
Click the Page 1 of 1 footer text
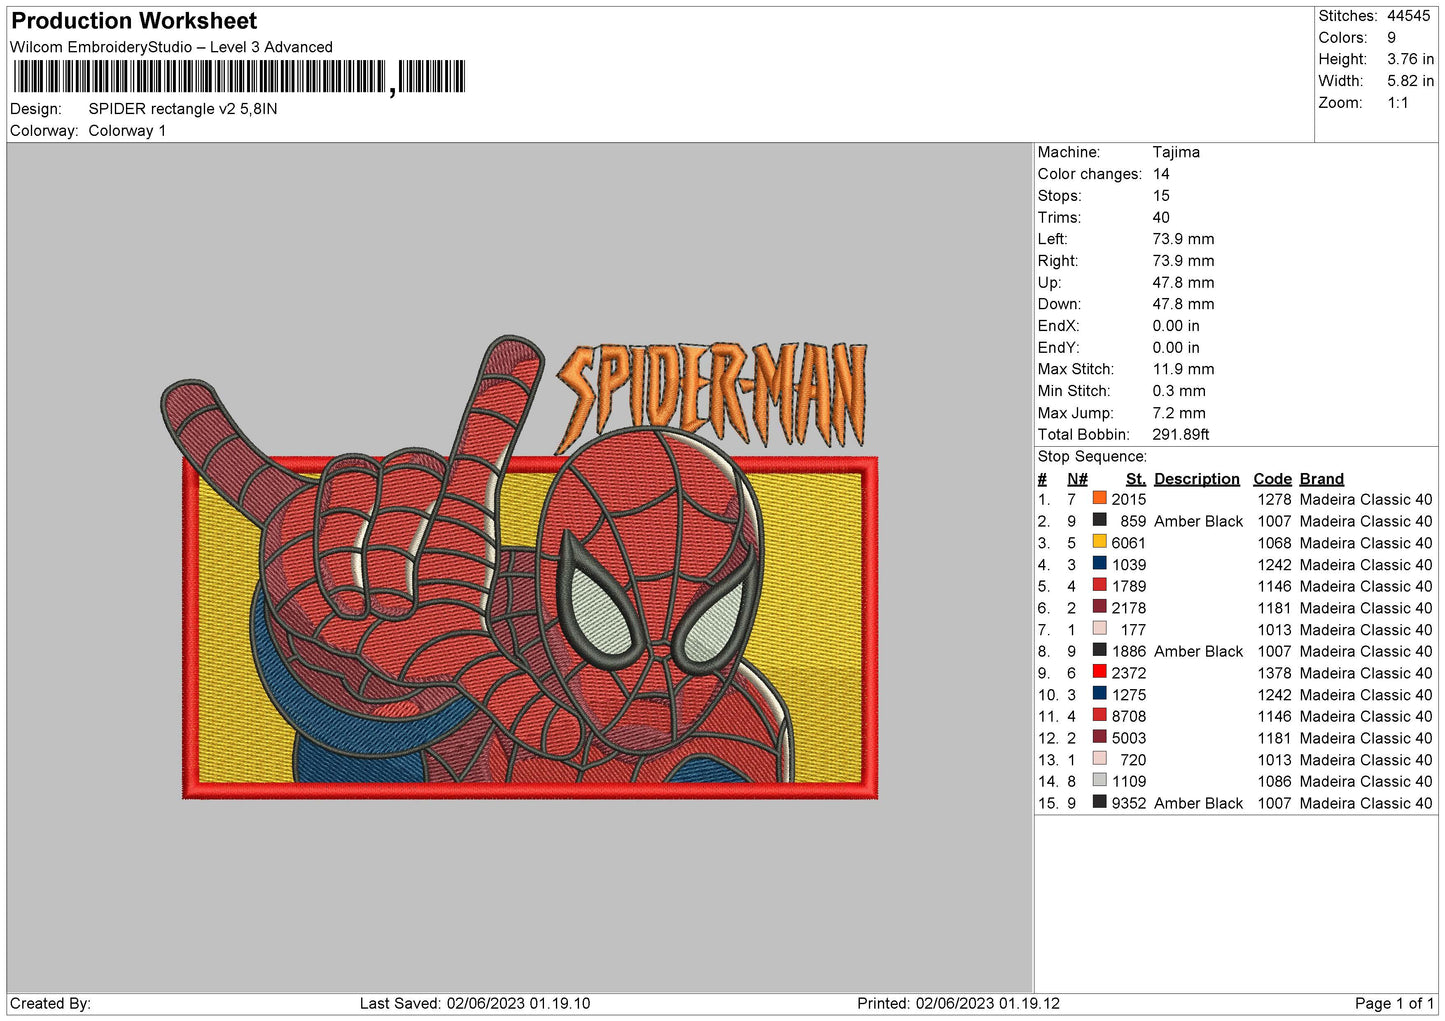tap(1393, 1004)
